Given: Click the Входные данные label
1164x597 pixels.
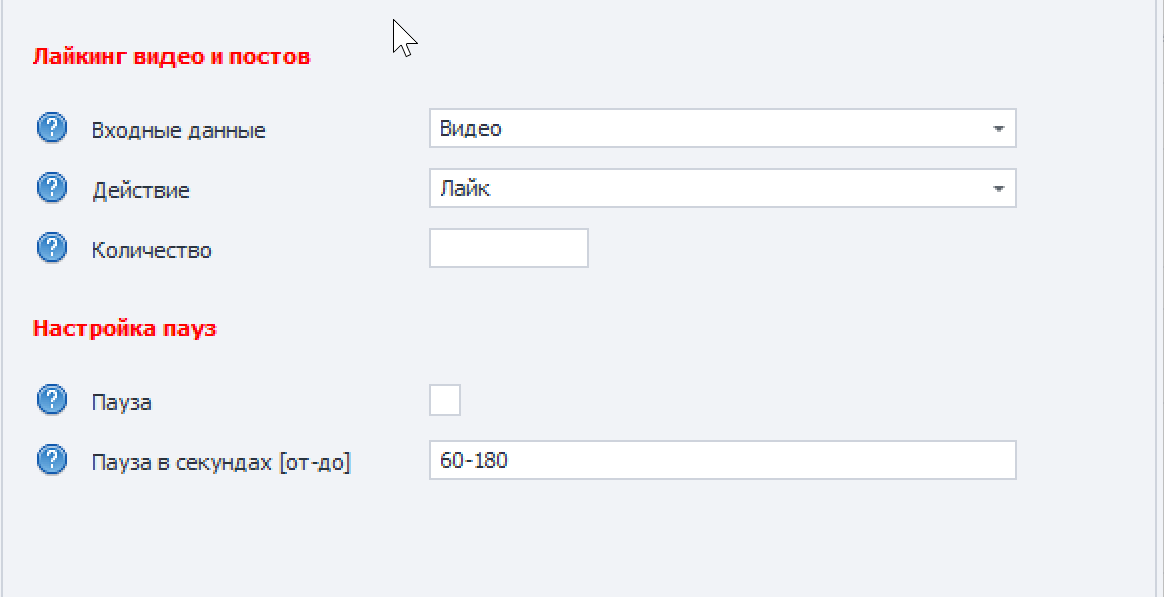Looking at the screenshot, I should 178,130.
